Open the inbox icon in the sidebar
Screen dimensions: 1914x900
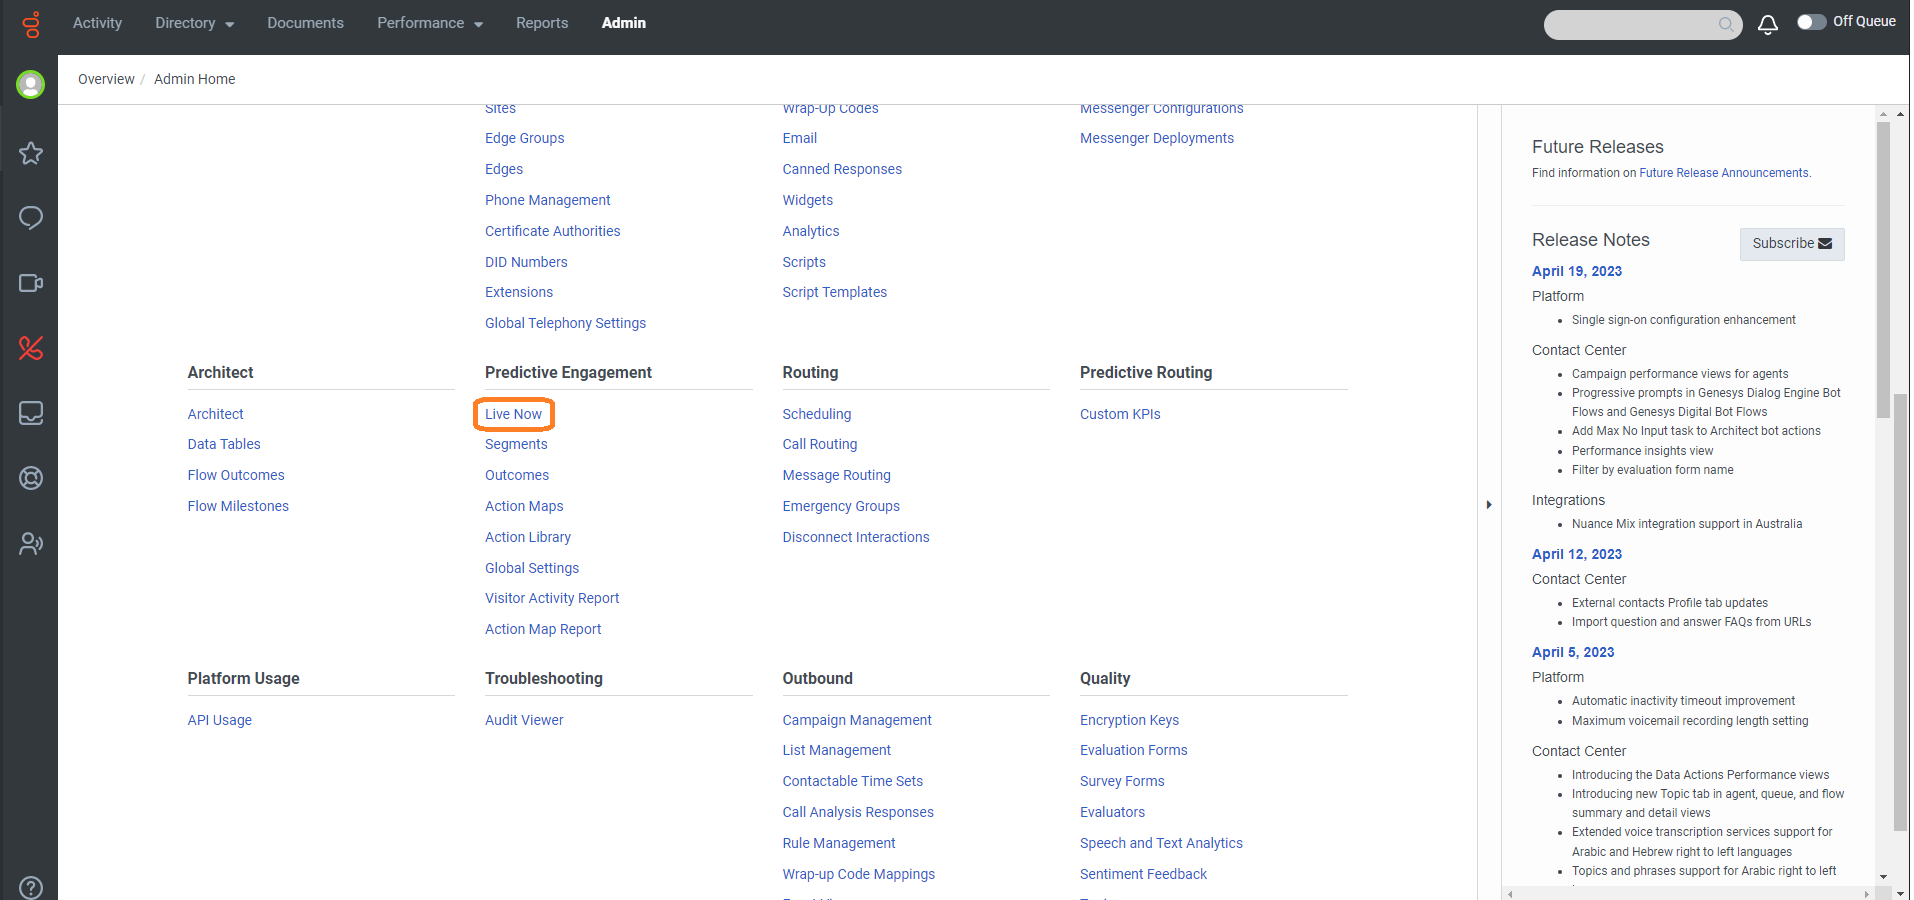[x=30, y=412]
